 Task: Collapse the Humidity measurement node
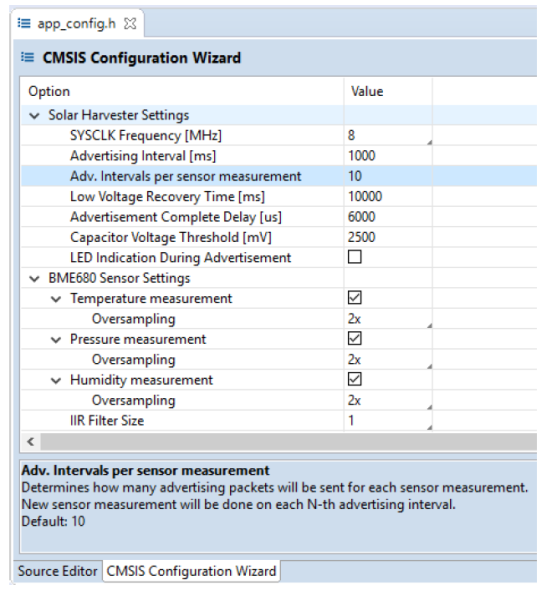click(x=56, y=381)
